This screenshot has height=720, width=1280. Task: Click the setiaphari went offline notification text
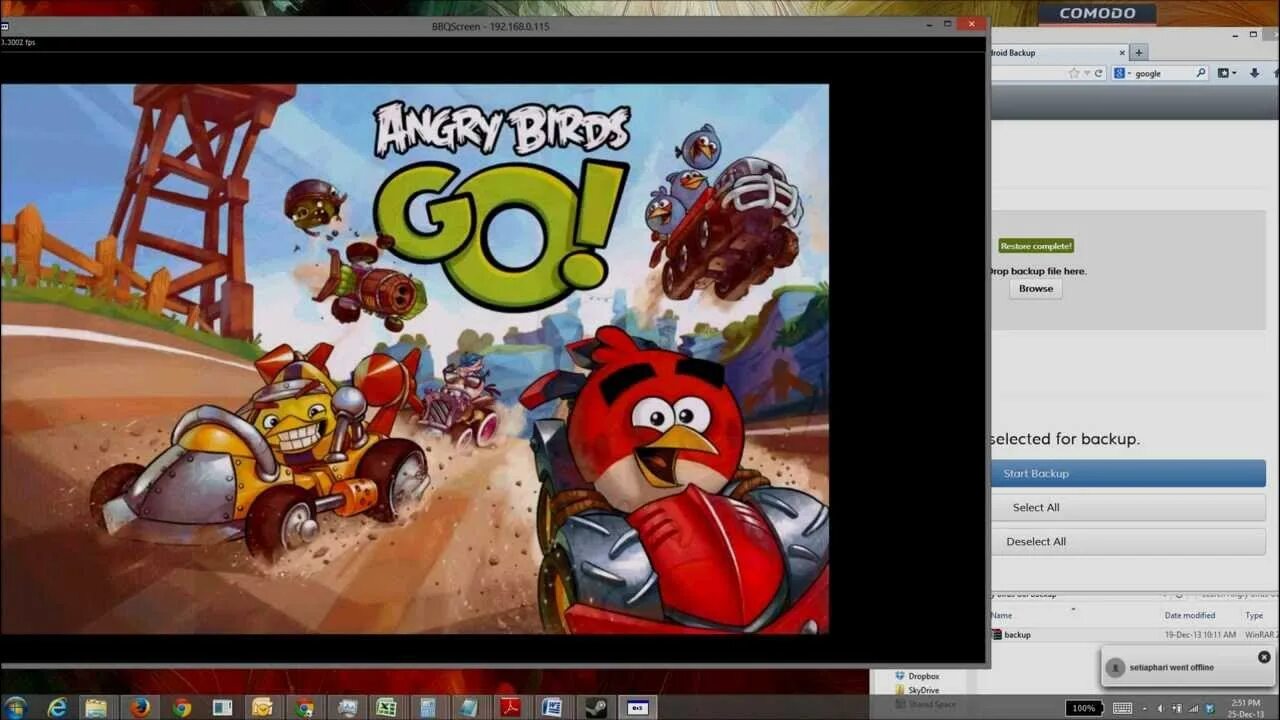(1171, 667)
